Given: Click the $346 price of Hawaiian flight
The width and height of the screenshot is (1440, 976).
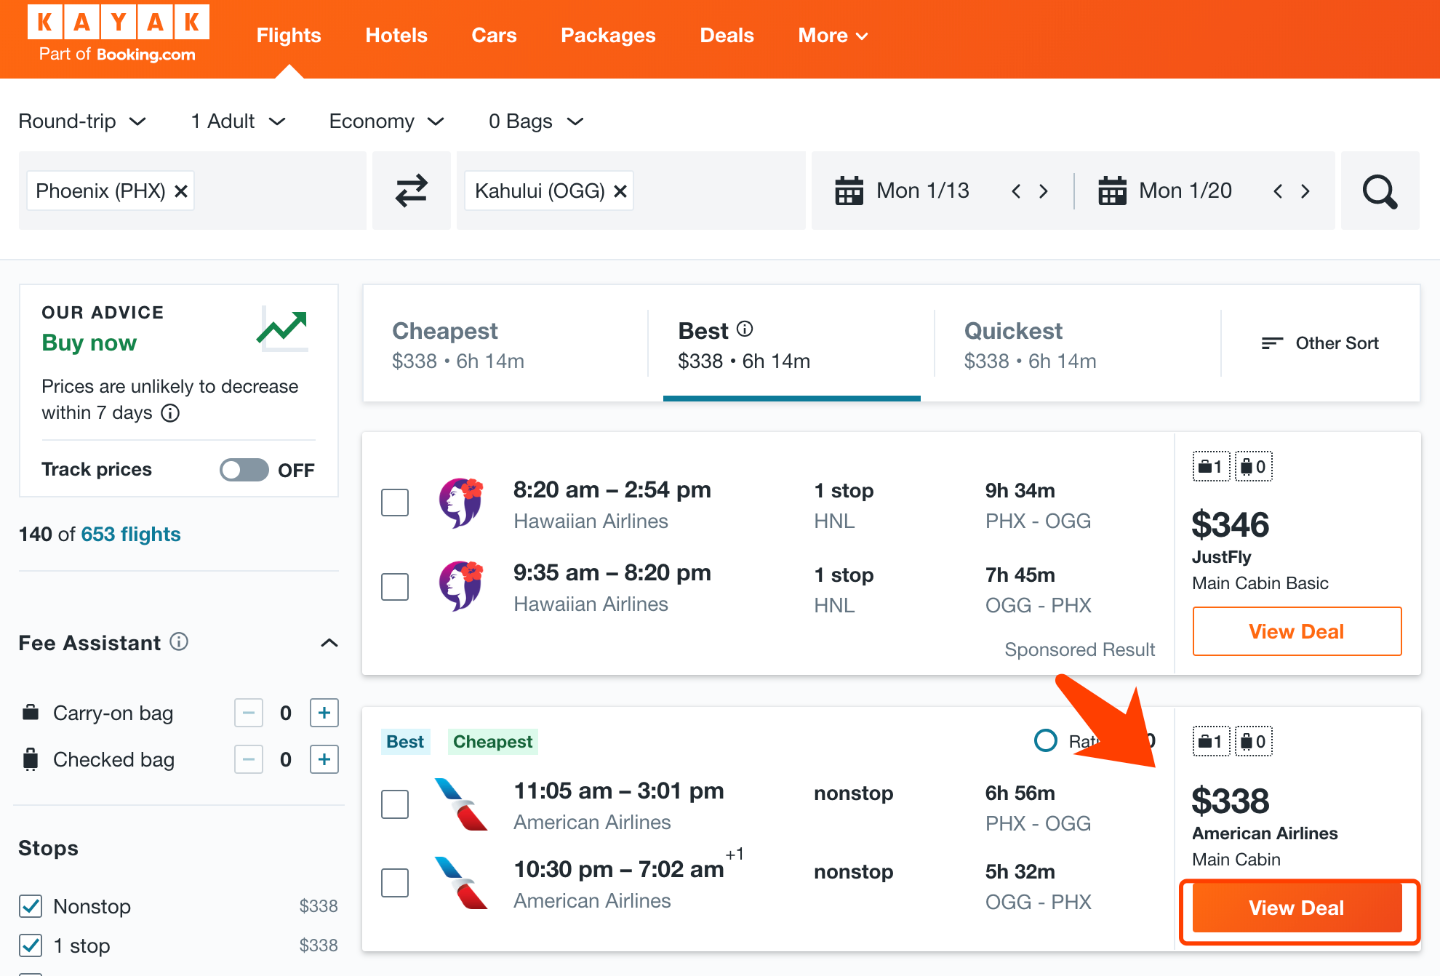Looking at the screenshot, I should (1231, 525).
